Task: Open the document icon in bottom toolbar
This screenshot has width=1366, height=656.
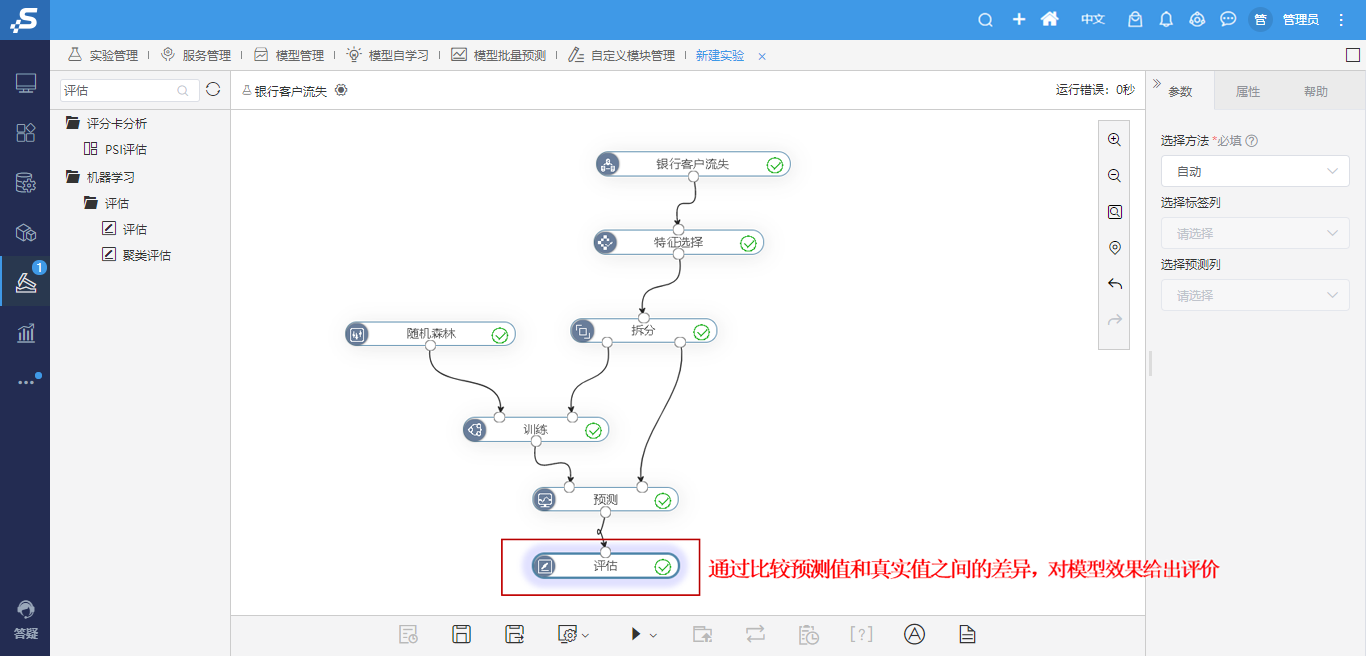Action: [967, 634]
